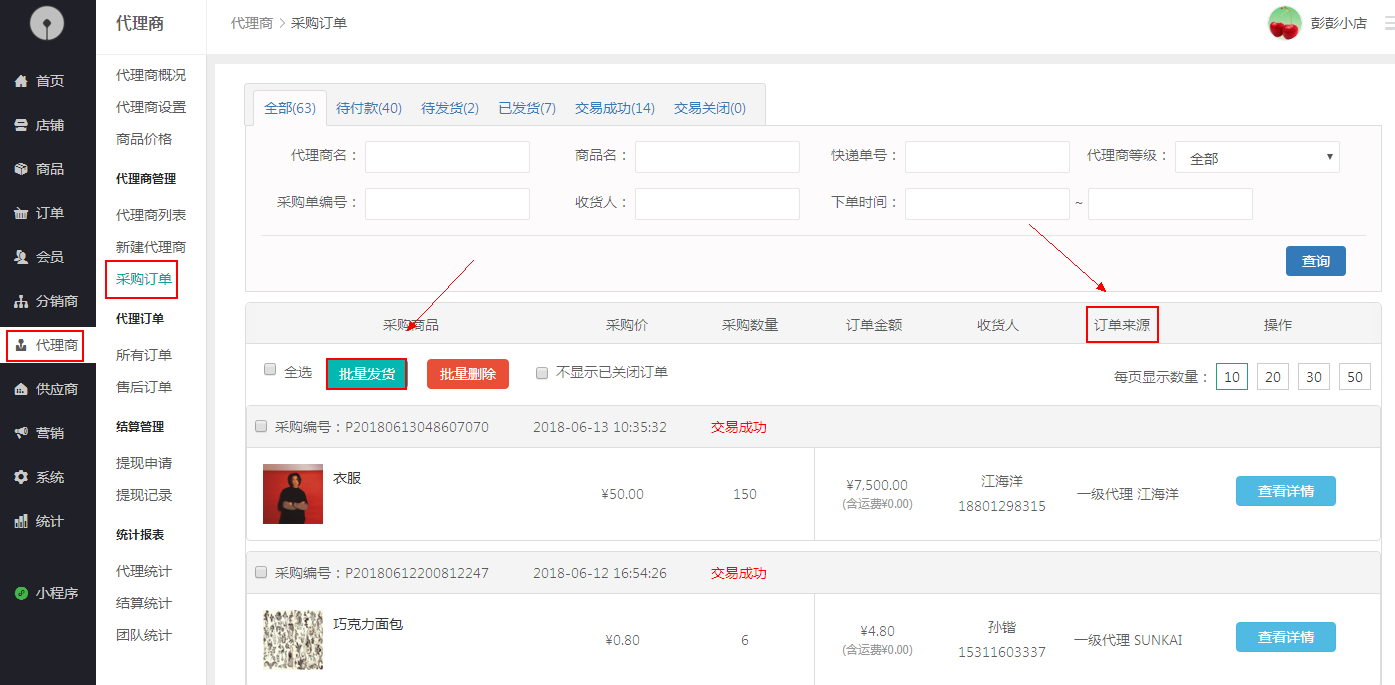This screenshot has height=685, width=1395.
Task: Check order P20180613048607070 checkbox
Action: 262,426
